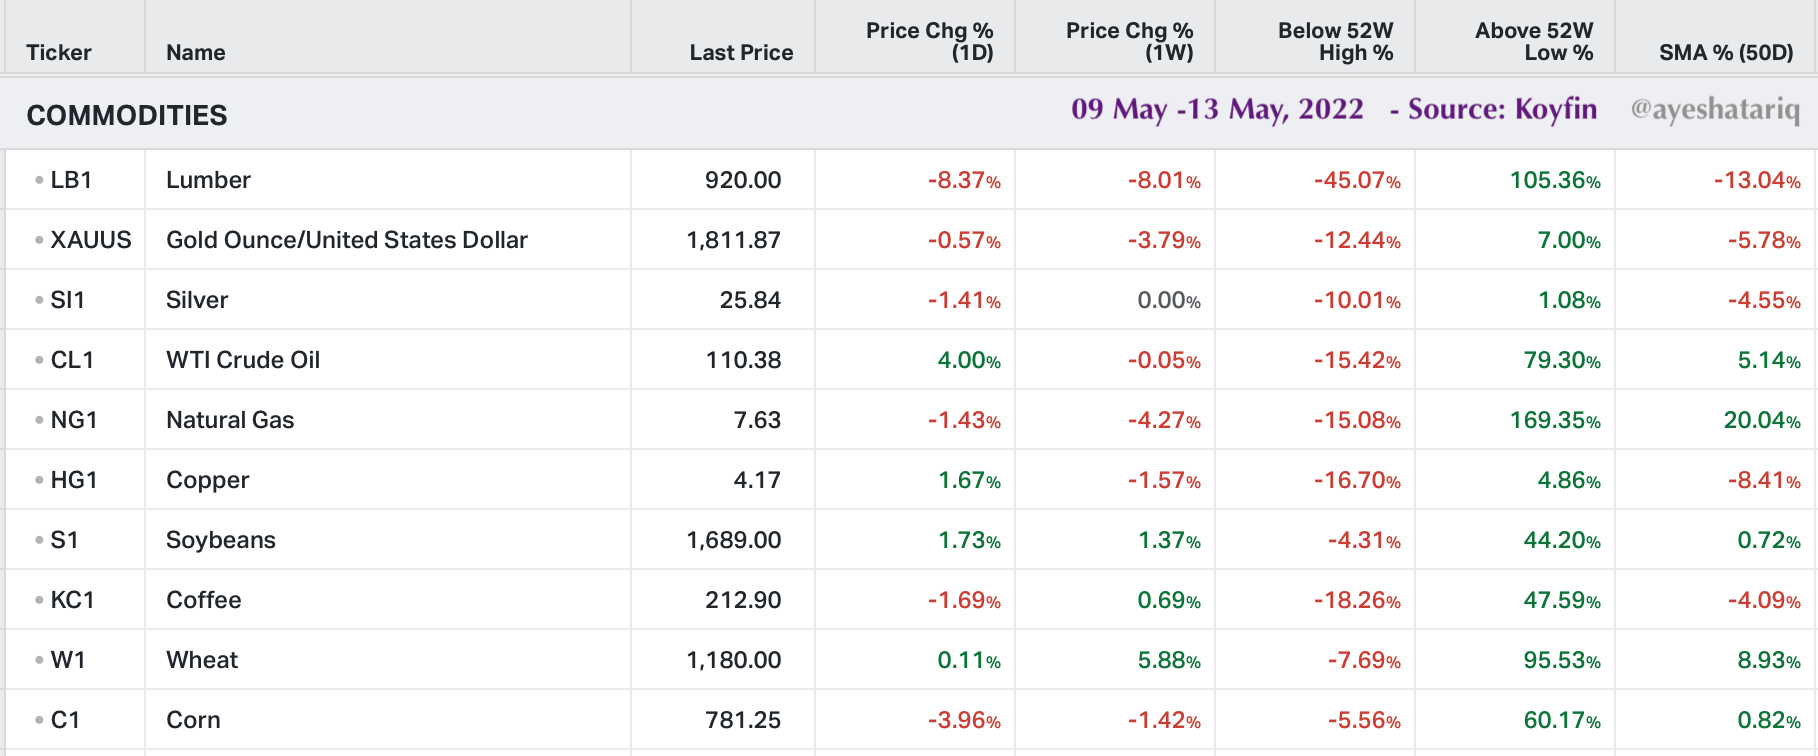
Task: Click Corn 1D change -3.96%
Action: click(x=964, y=720)
